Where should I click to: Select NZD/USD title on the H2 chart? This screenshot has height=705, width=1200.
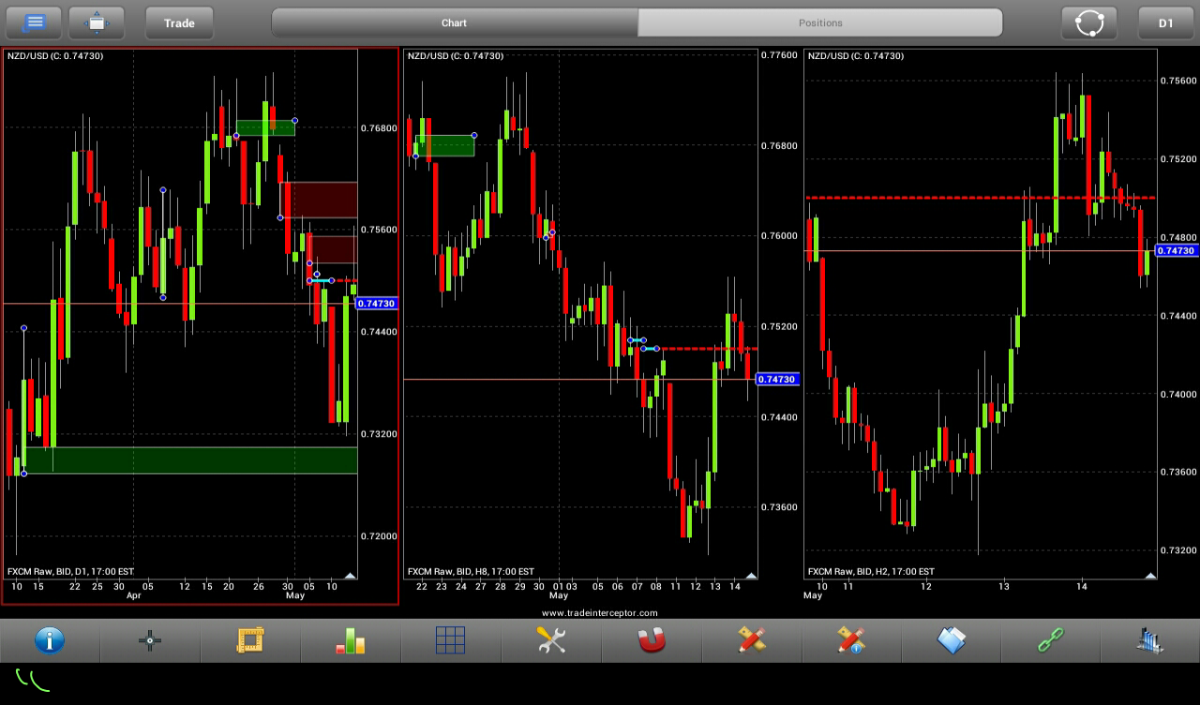[x=855, y=56]
